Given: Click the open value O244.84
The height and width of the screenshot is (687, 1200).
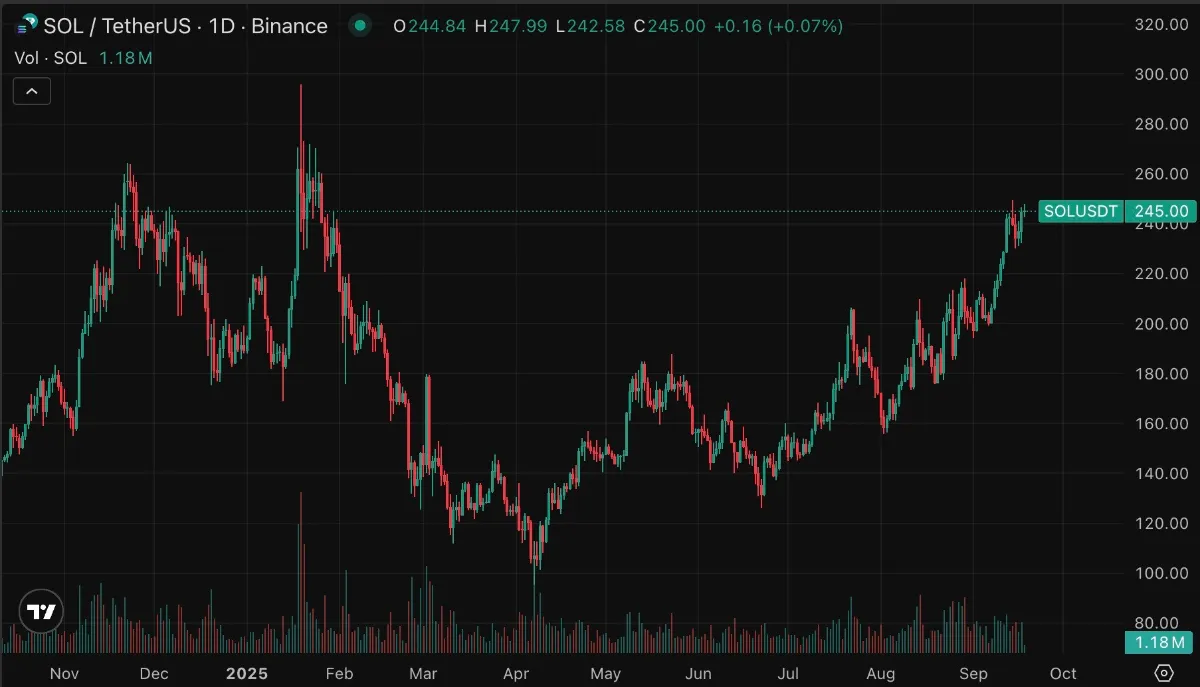Looking at the screenshot, I should click(x=429, y=26).
